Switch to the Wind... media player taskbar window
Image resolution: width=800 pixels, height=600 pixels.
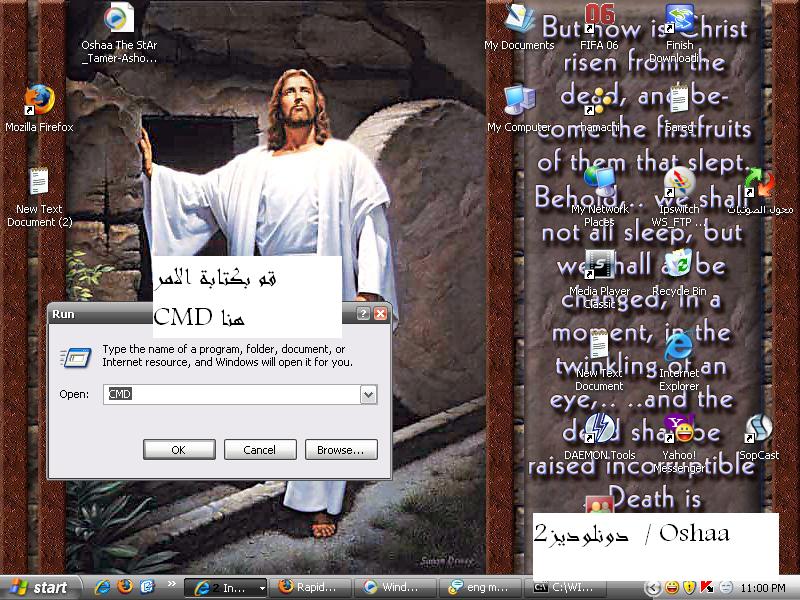click(x=396, y=588)
